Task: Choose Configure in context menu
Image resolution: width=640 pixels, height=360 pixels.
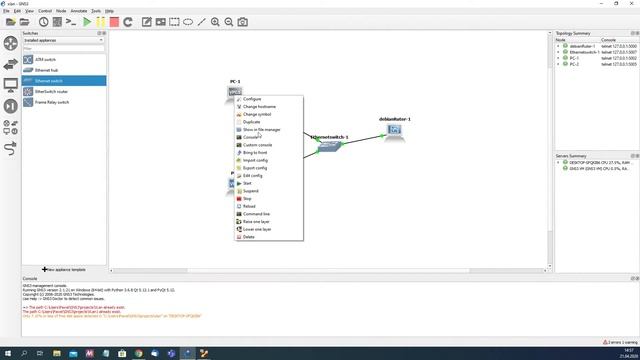Action: pos(269,99)
